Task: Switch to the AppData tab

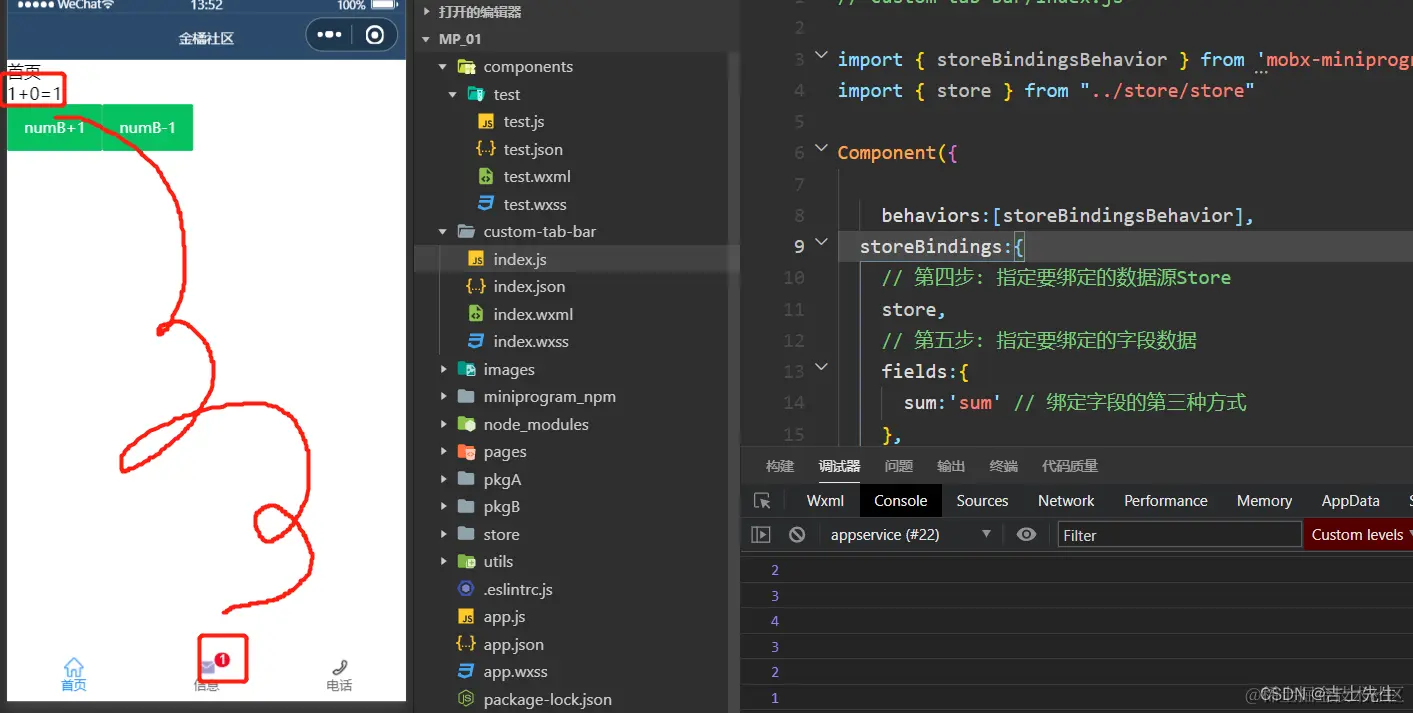Action: coord(1350,501)
